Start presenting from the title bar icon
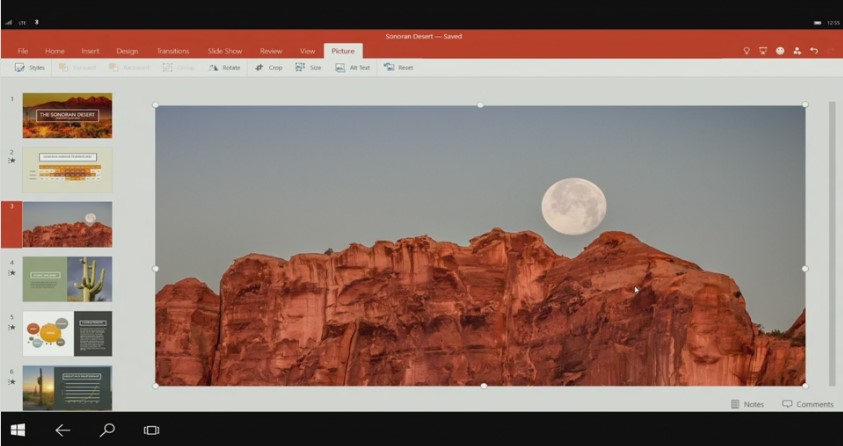 pos(763,51)
